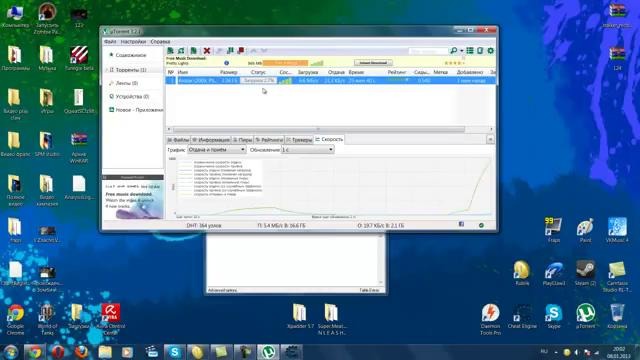The width and height of the screenshot is (640, 360).
Task: Switch to the Трекеры tab
Action: pyautogui.click(x=299, y=140)
